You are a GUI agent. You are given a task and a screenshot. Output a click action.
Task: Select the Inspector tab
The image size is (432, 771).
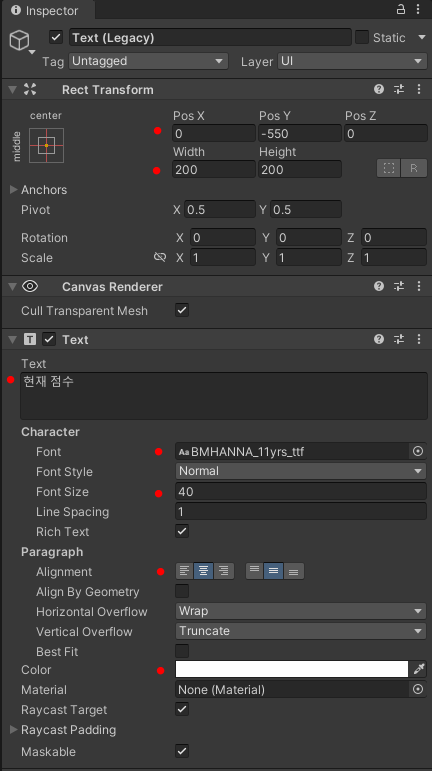48,10
